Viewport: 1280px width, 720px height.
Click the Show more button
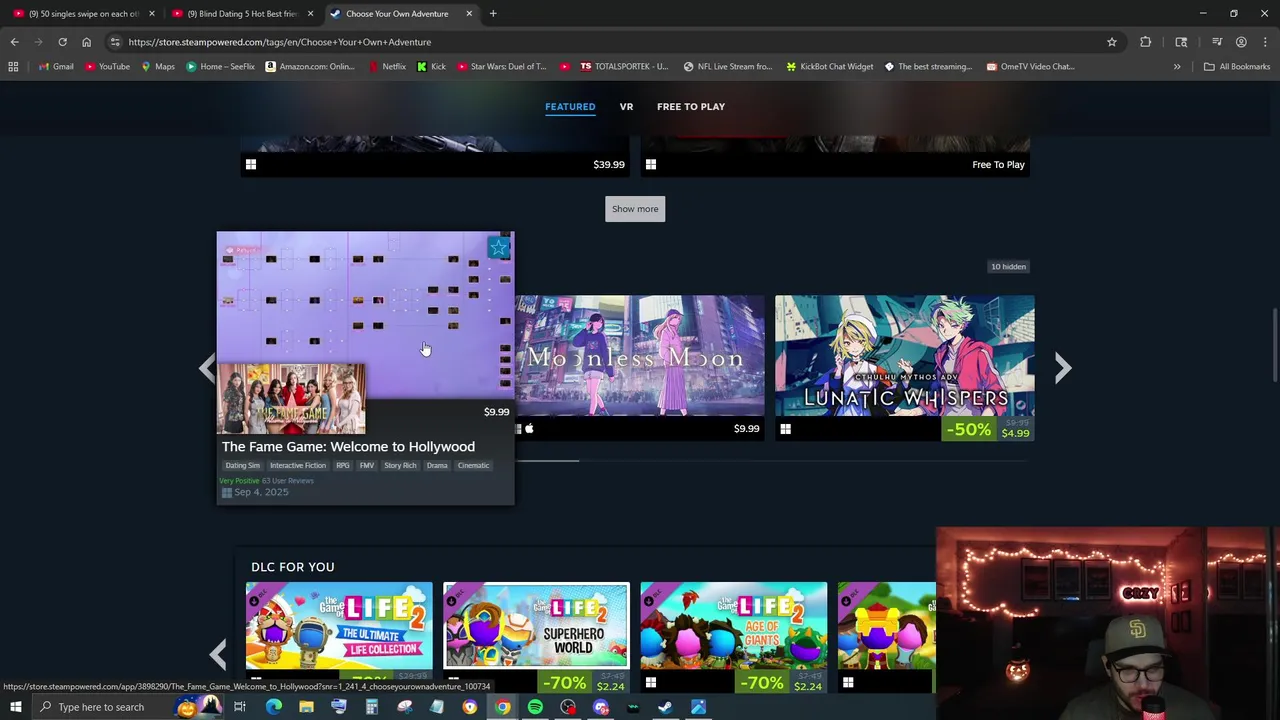tap(635, 209)
